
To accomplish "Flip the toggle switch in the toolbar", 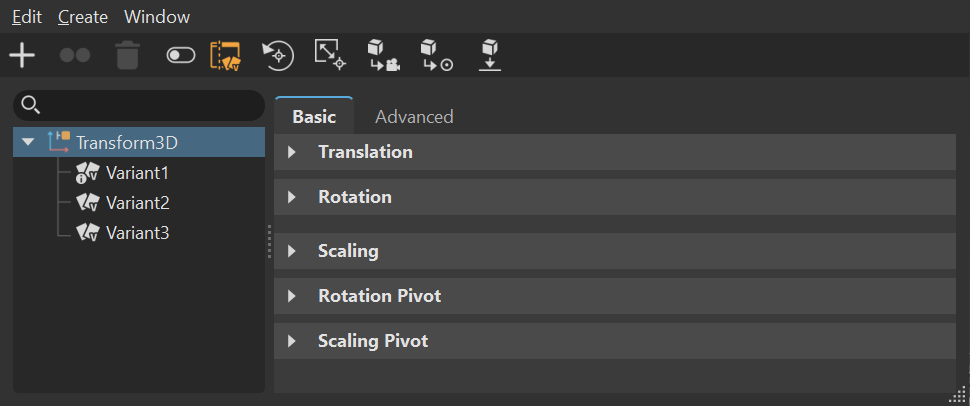I will click(x=181, y=56).
